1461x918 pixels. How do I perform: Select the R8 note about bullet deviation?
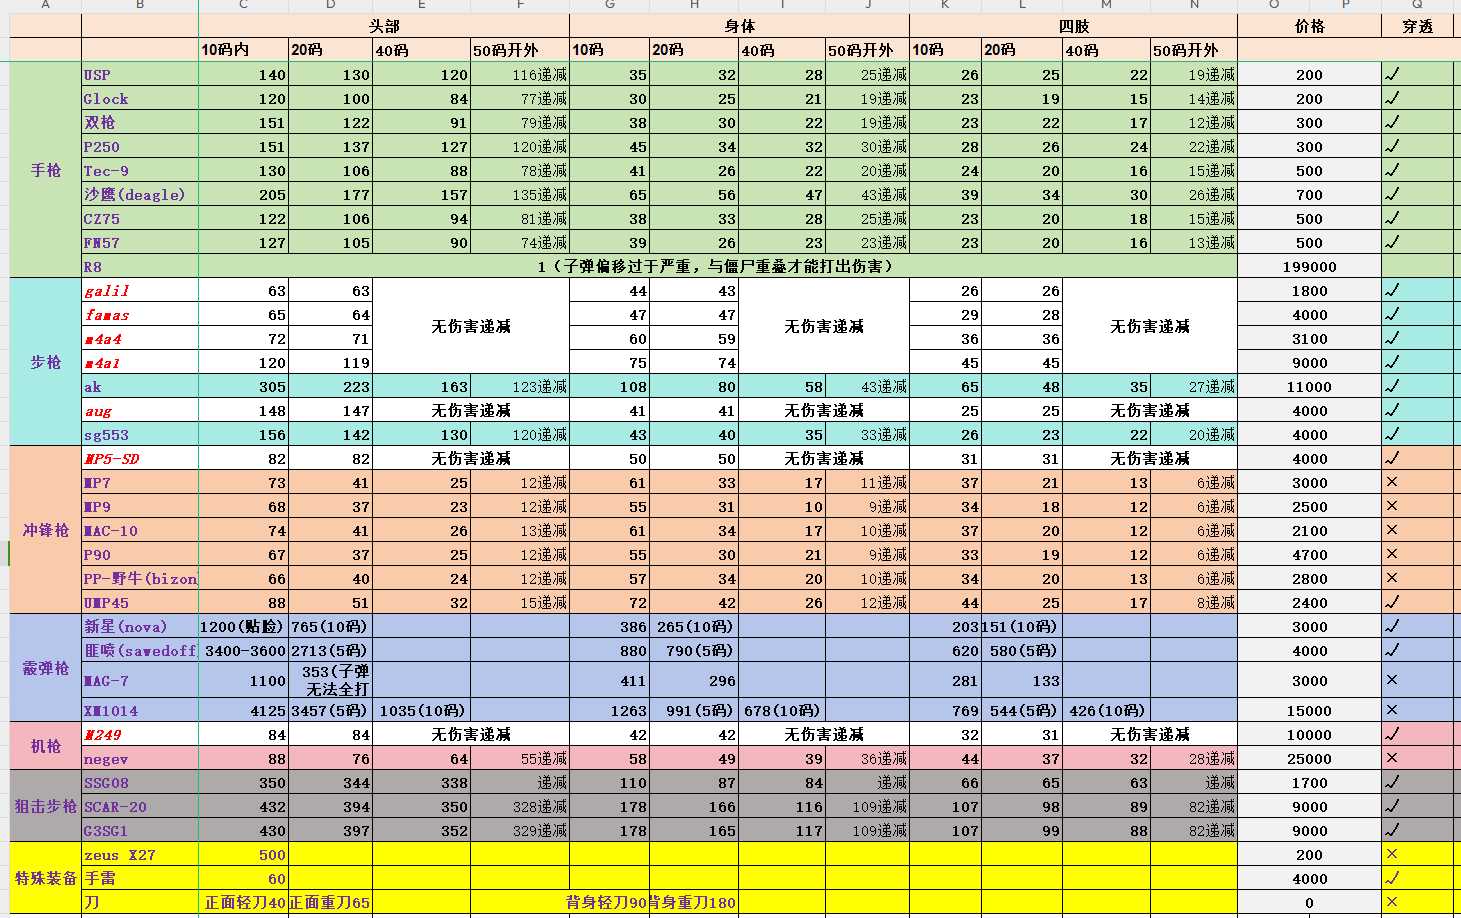point(718,266)
